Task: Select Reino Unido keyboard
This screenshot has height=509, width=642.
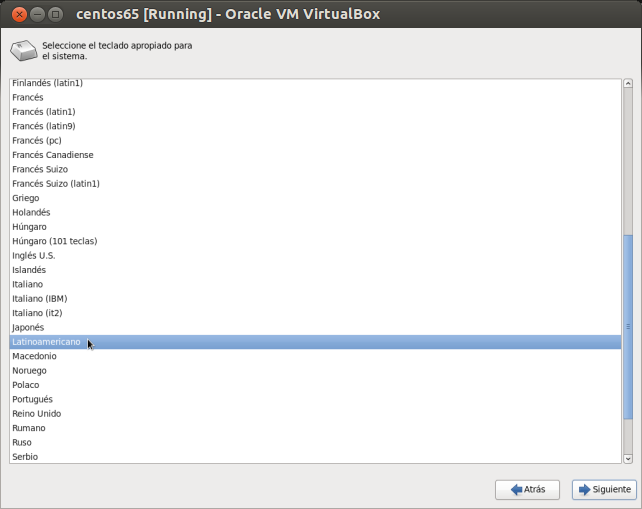Action: click(315, 414)
